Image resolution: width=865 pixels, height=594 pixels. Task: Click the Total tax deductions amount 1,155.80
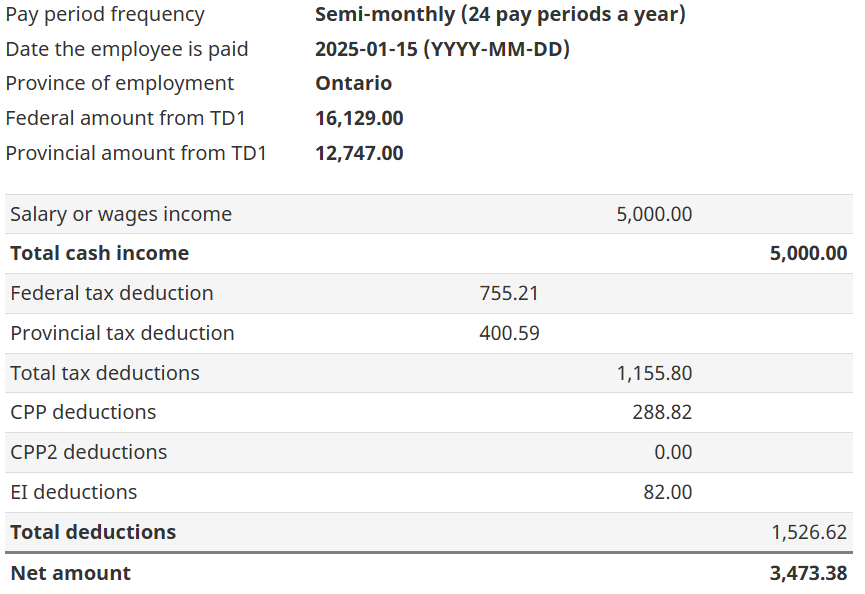click(654, 373)
